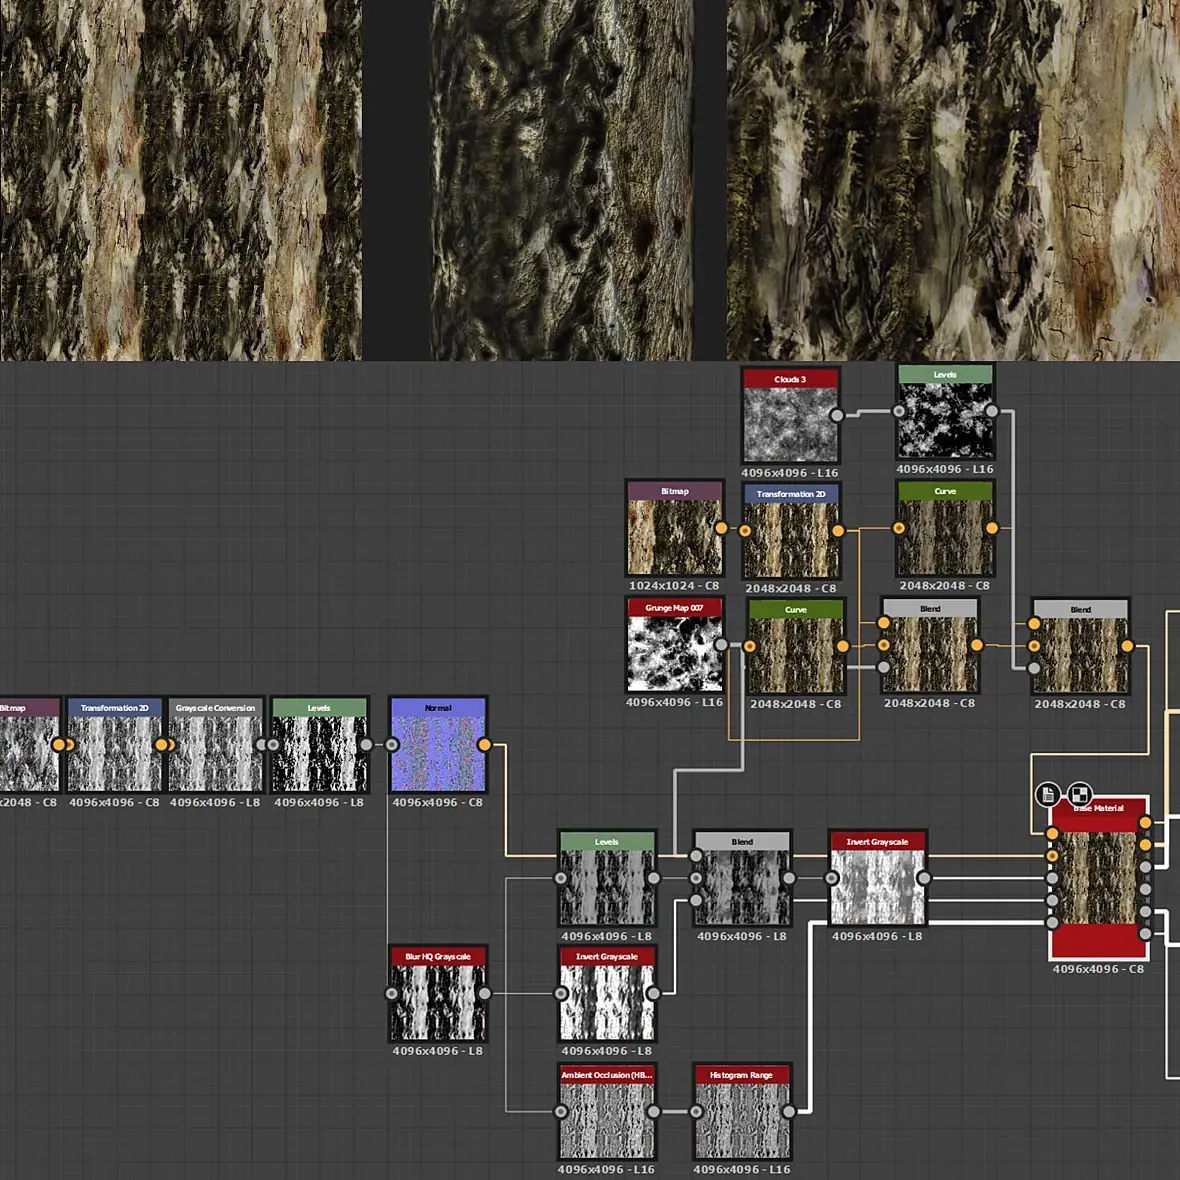Select the Curve node below the top Levels node
Screen dimensions: 1180x1180
click(x=945, y=528)
